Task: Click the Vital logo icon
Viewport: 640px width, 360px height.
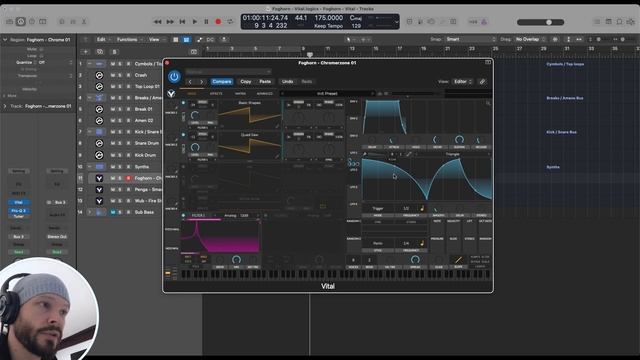Action: [x=171, y=94]
